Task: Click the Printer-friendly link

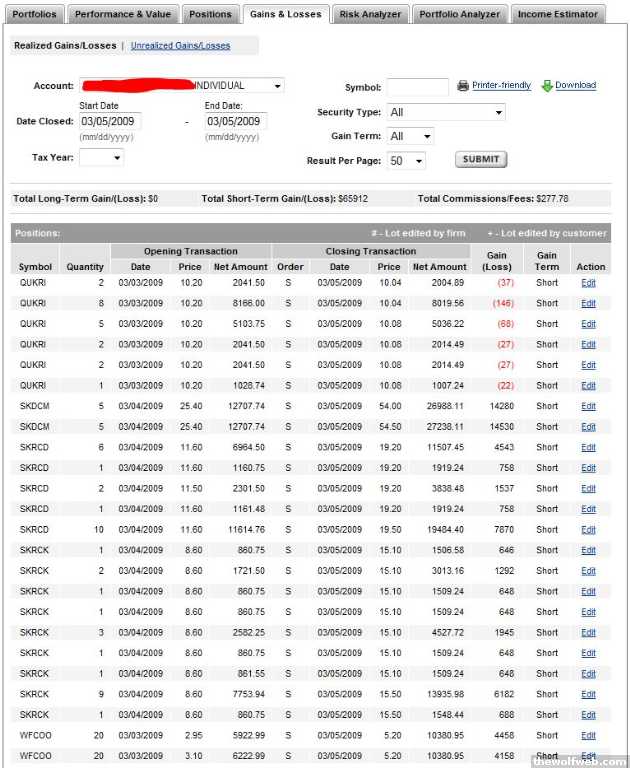Action: (x=501, y=86)
